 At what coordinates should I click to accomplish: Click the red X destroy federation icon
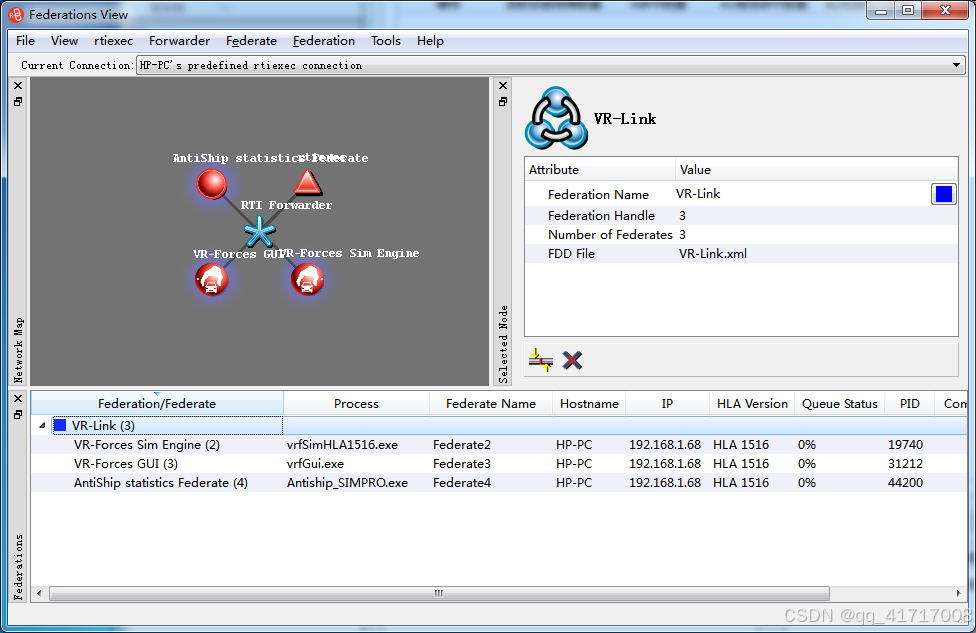(x=572, y=360)
